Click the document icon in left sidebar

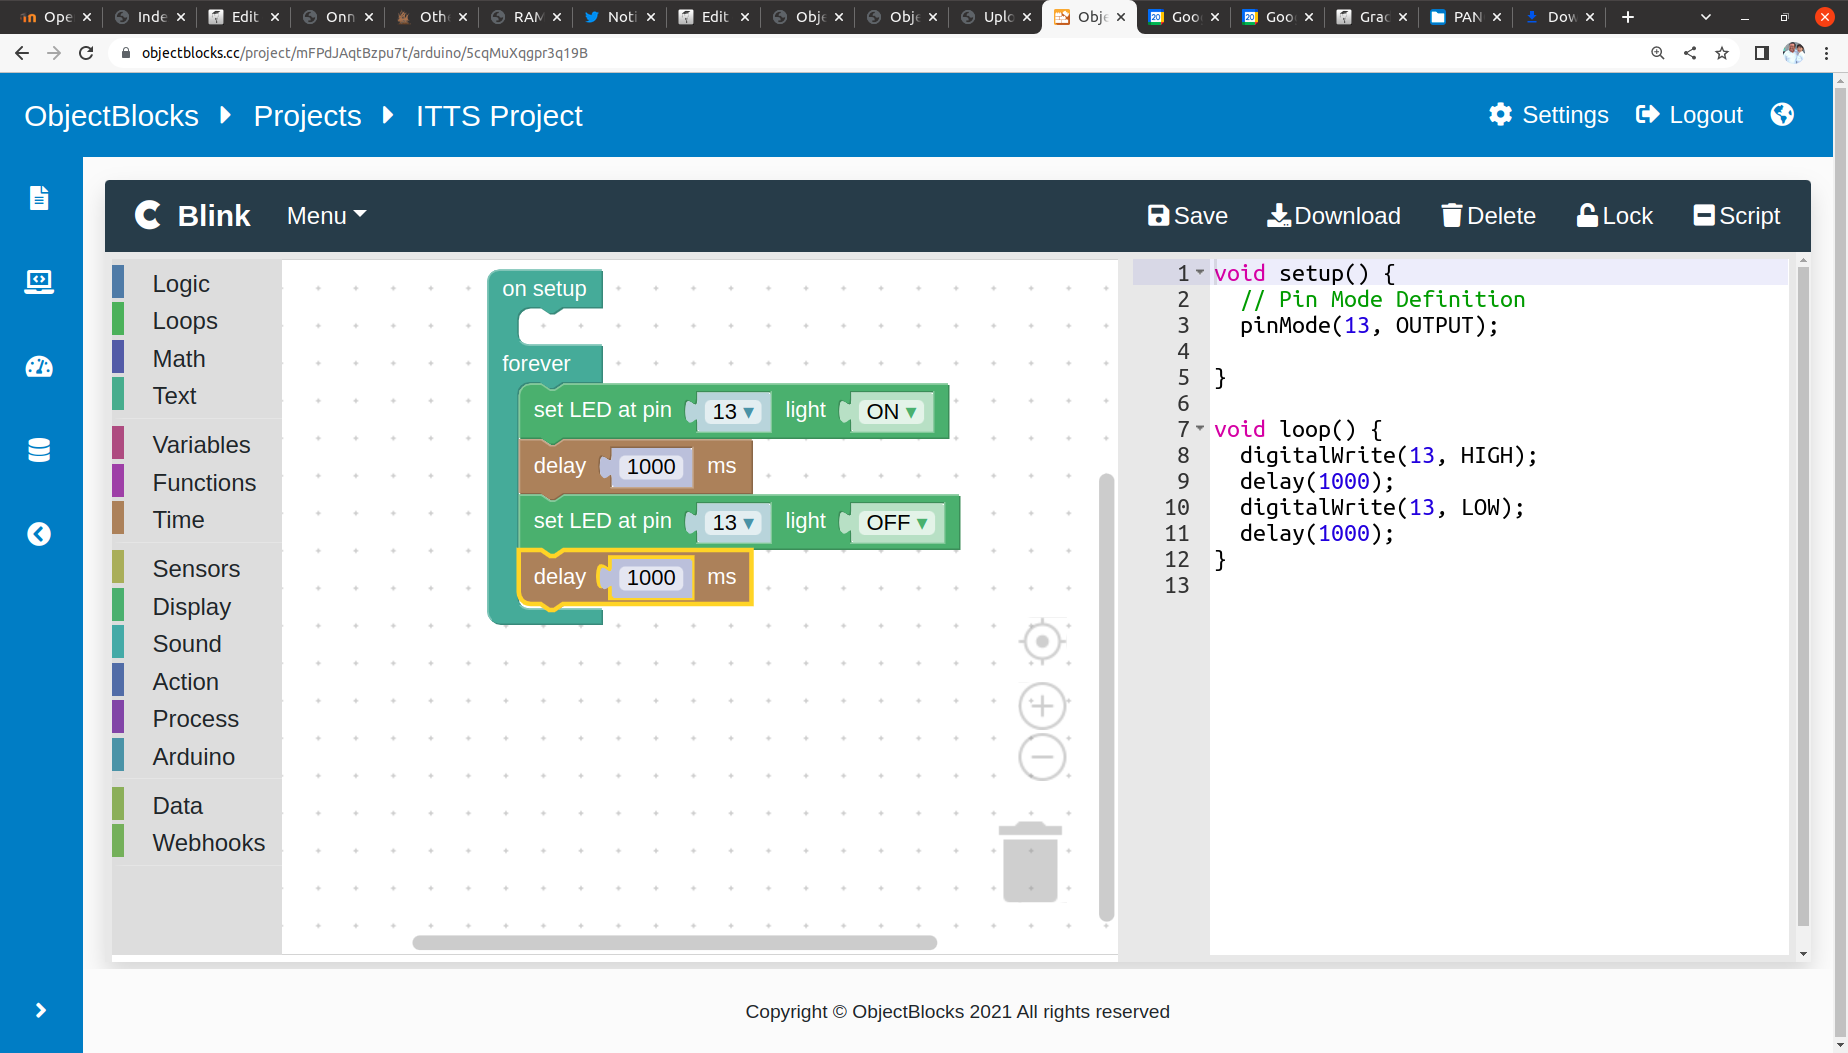[x=39, y=198]
